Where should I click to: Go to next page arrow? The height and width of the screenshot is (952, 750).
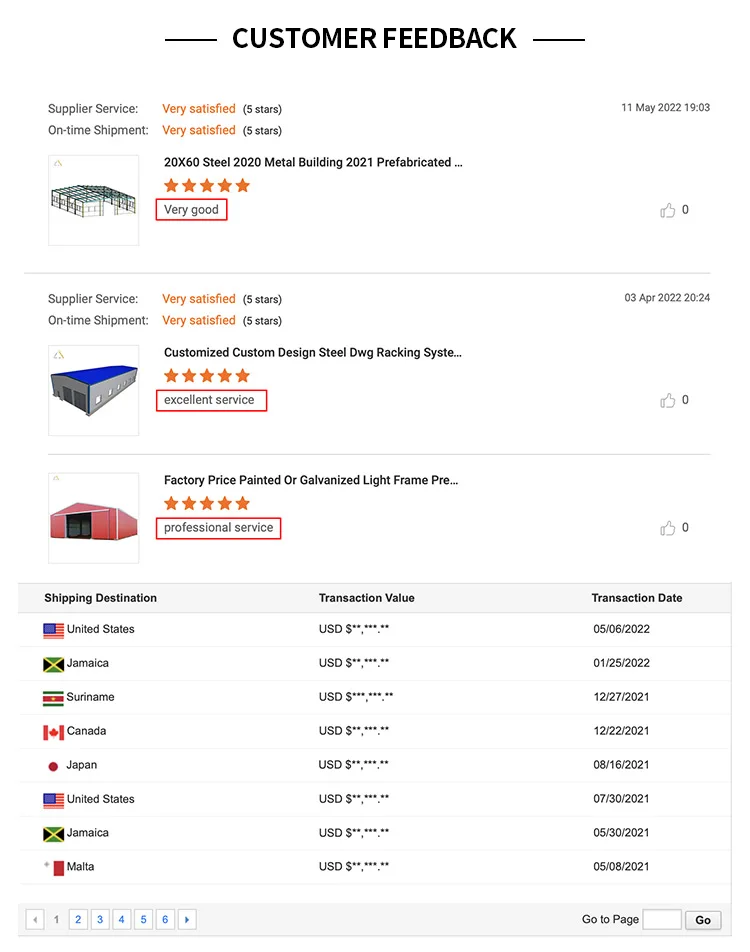tap(187, 920)
